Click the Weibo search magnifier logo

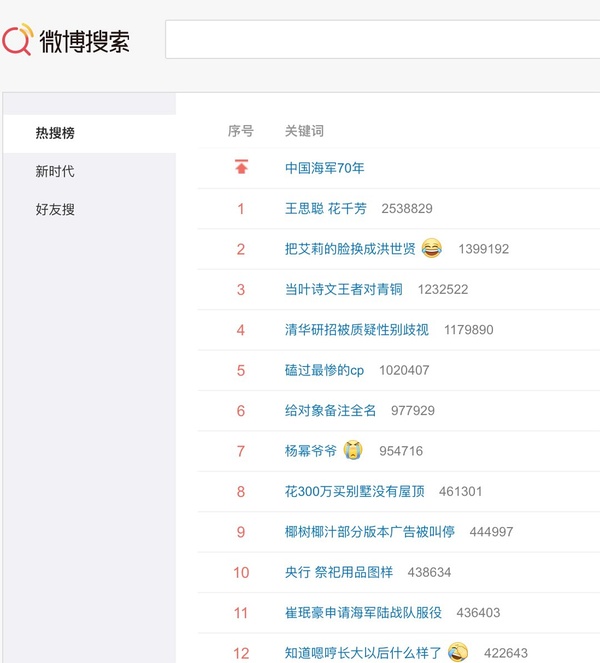pos(17,39)
